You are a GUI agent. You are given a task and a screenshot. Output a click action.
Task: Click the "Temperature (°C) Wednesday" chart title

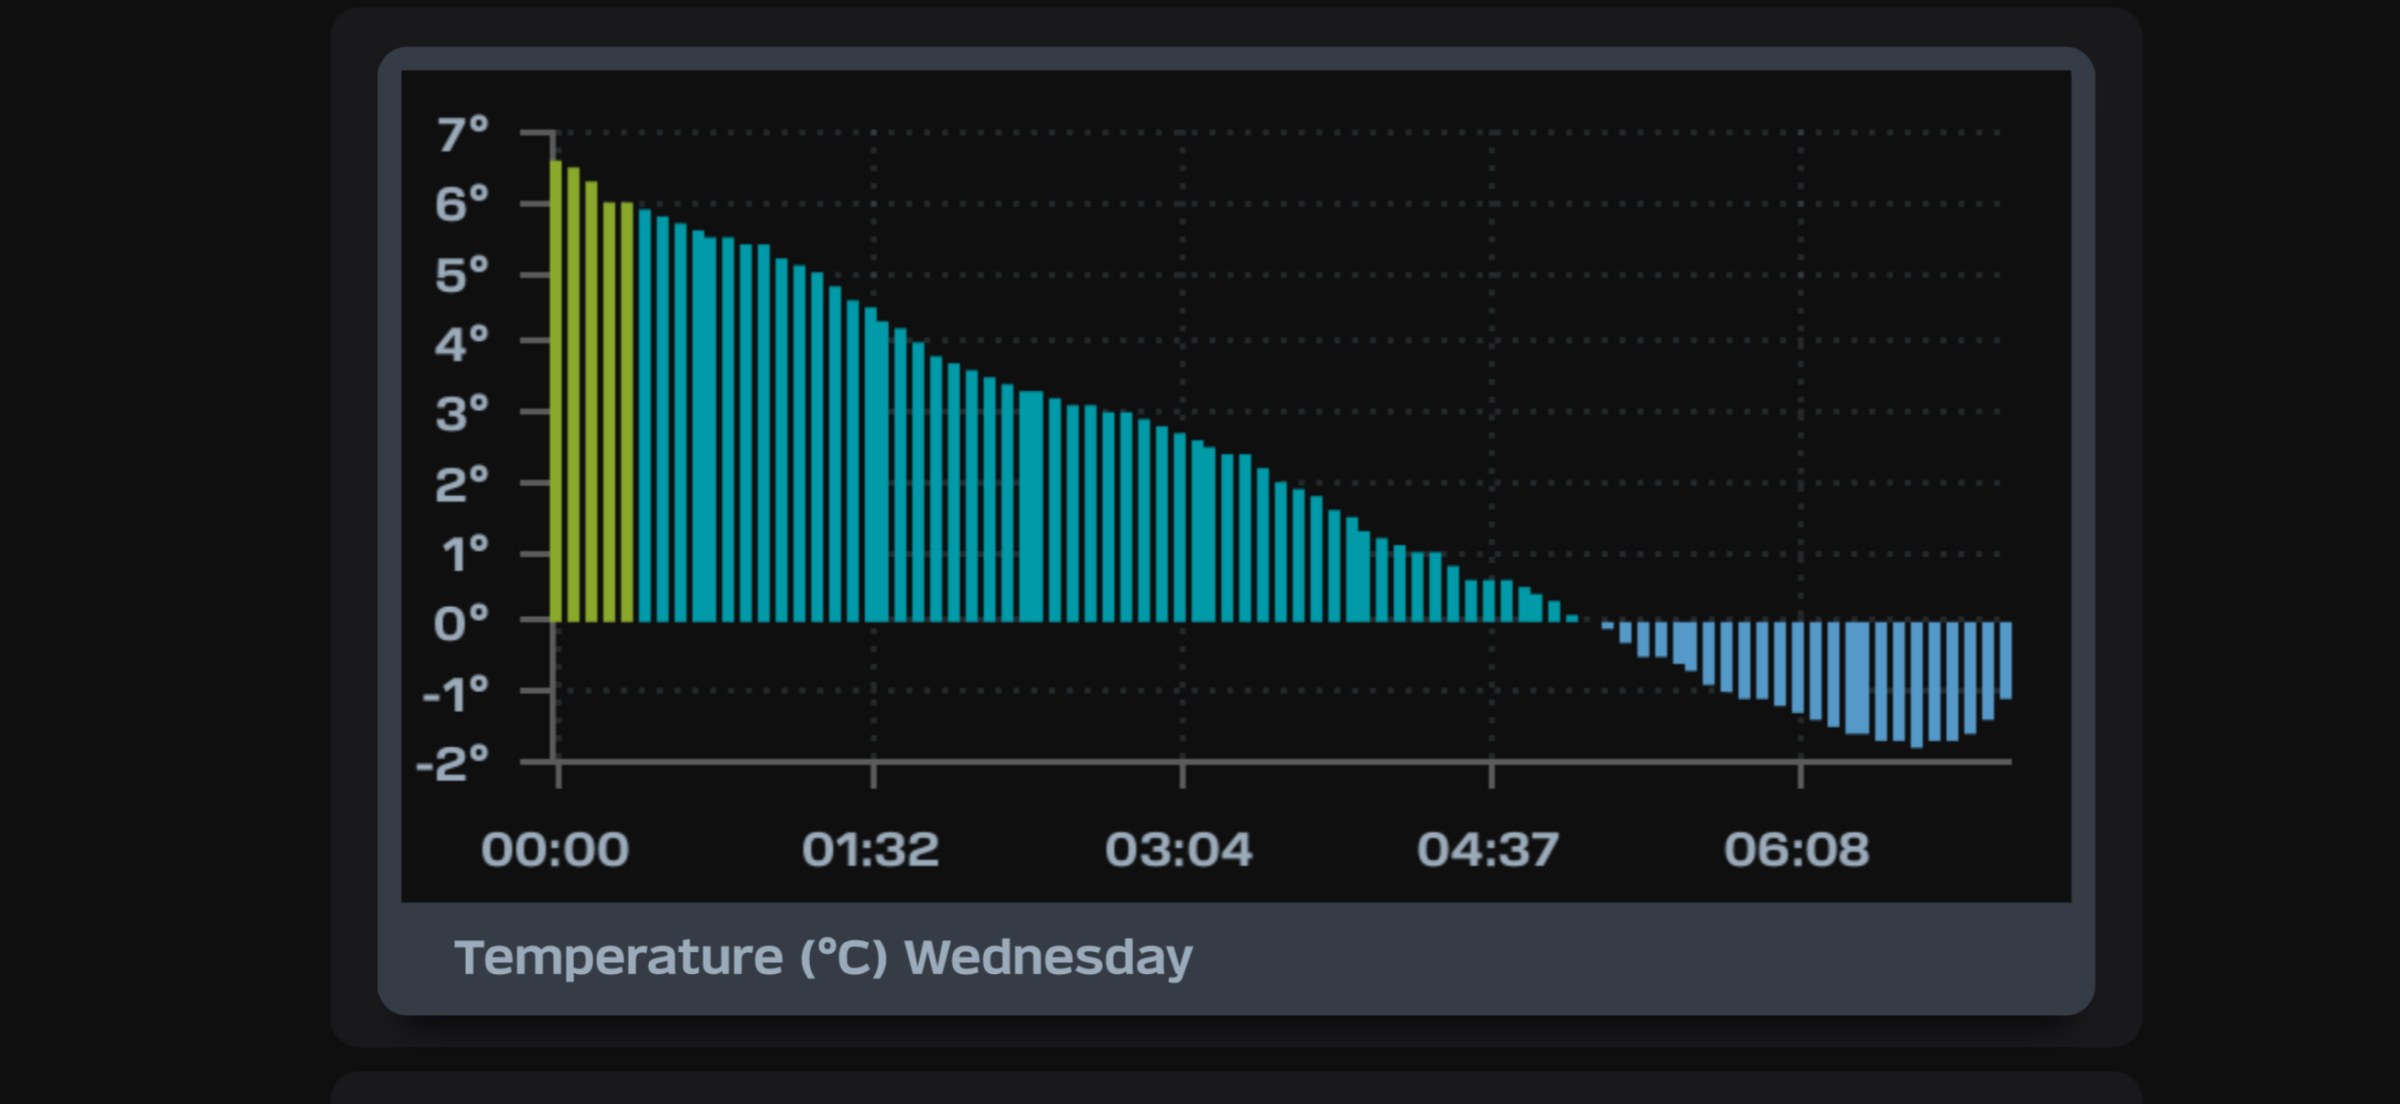[823, 958]
